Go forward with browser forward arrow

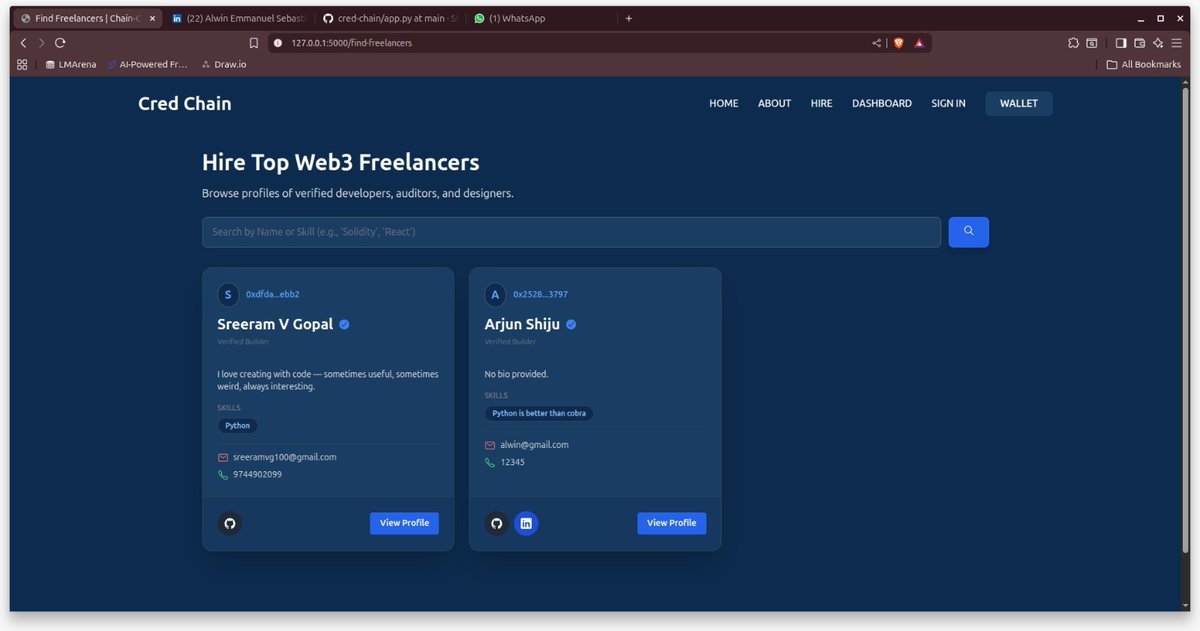pyautogui.click(x=41, y=43)
